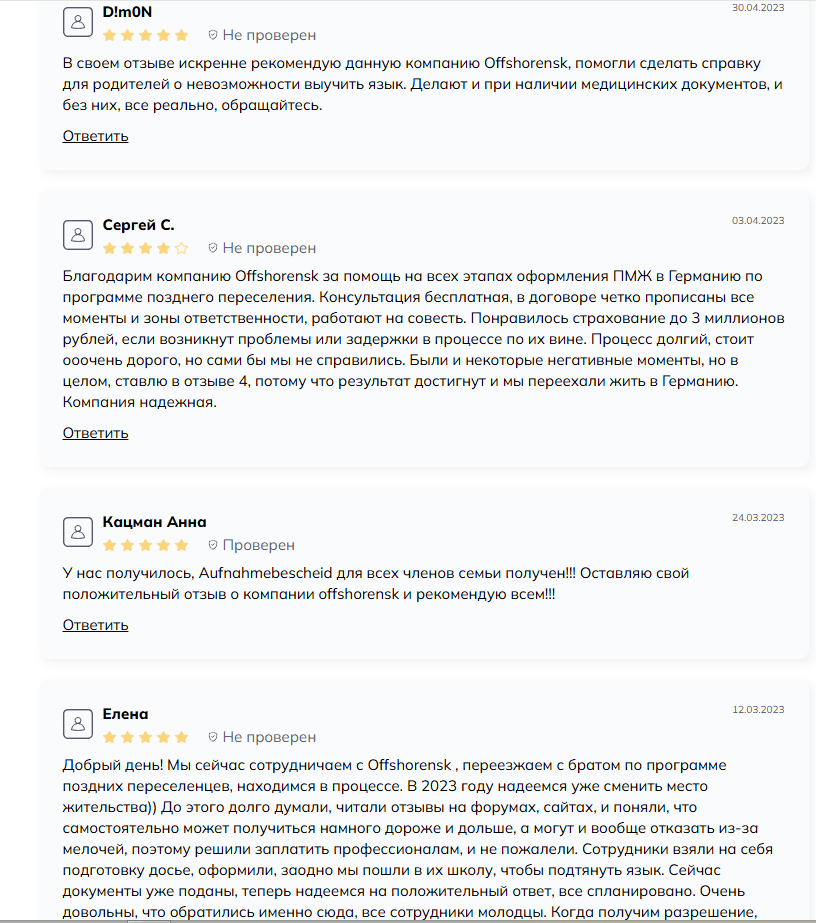Click the date 24.03.2023

click(758, 518)
